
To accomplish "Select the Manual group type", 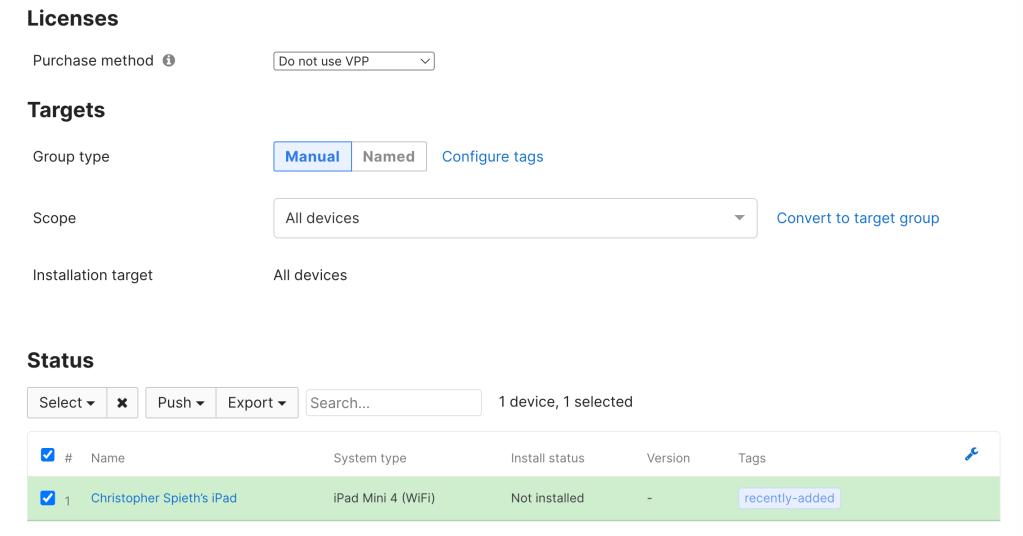I will tap(312, 157).
